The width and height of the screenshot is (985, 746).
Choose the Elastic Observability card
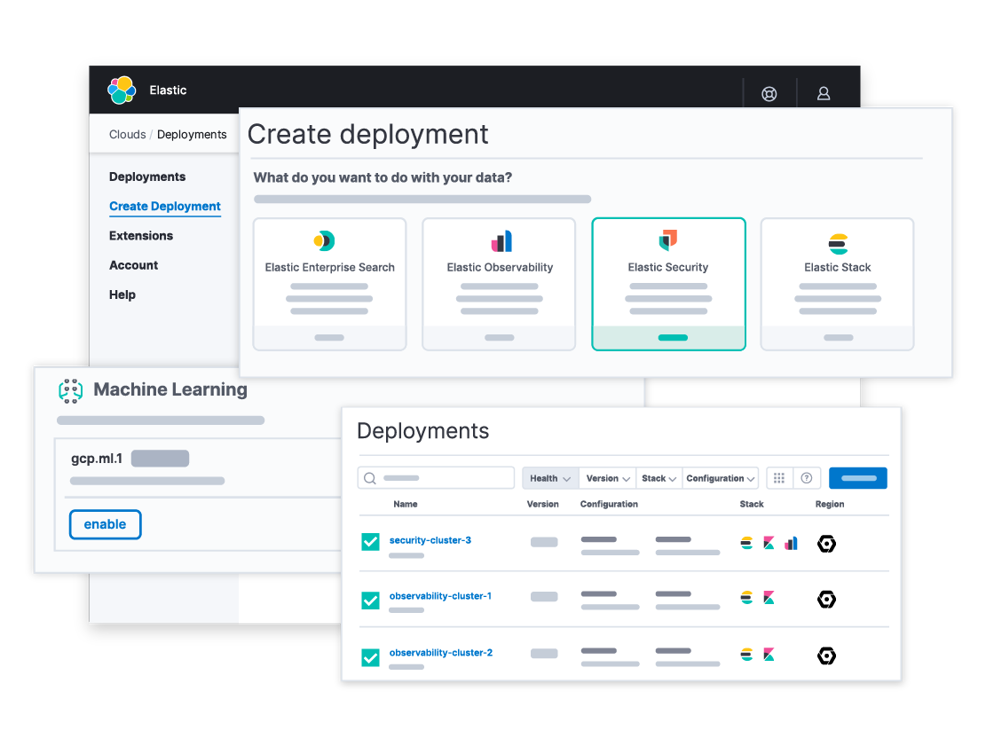(499, 284)
